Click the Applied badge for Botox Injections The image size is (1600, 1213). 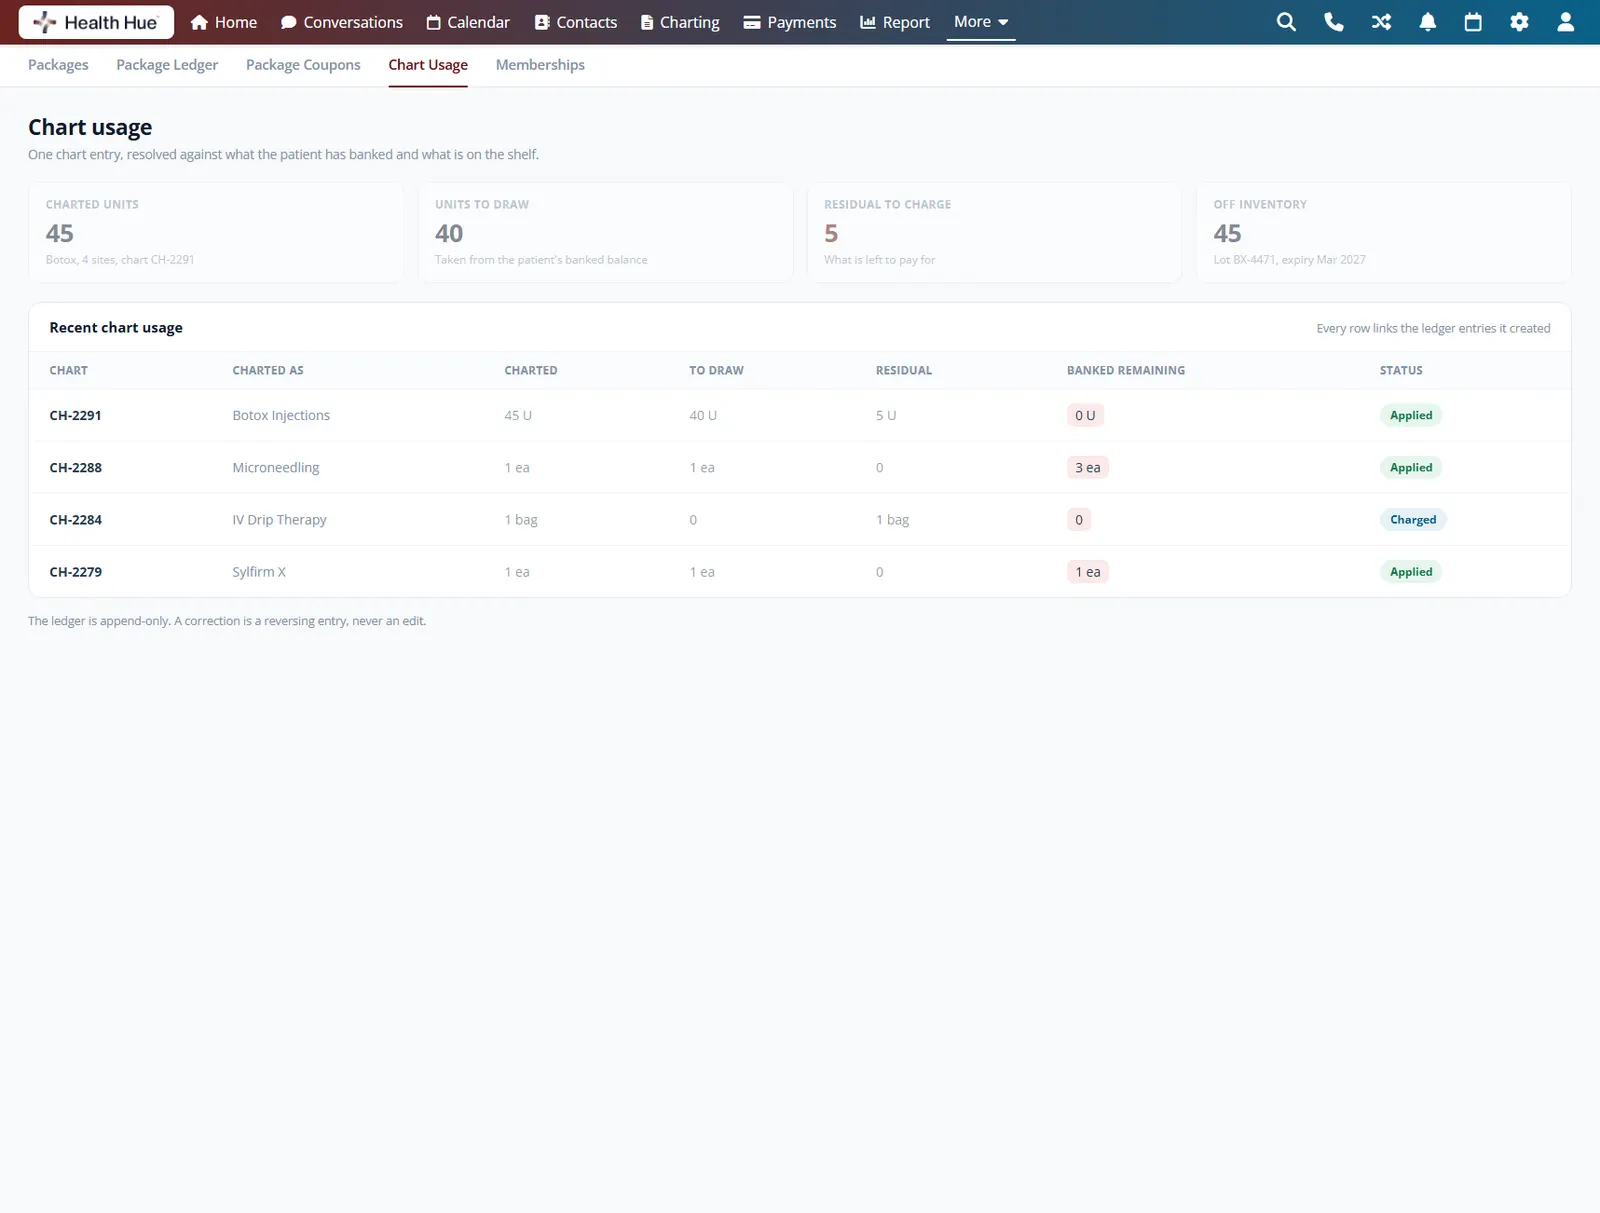point(1411,415)
